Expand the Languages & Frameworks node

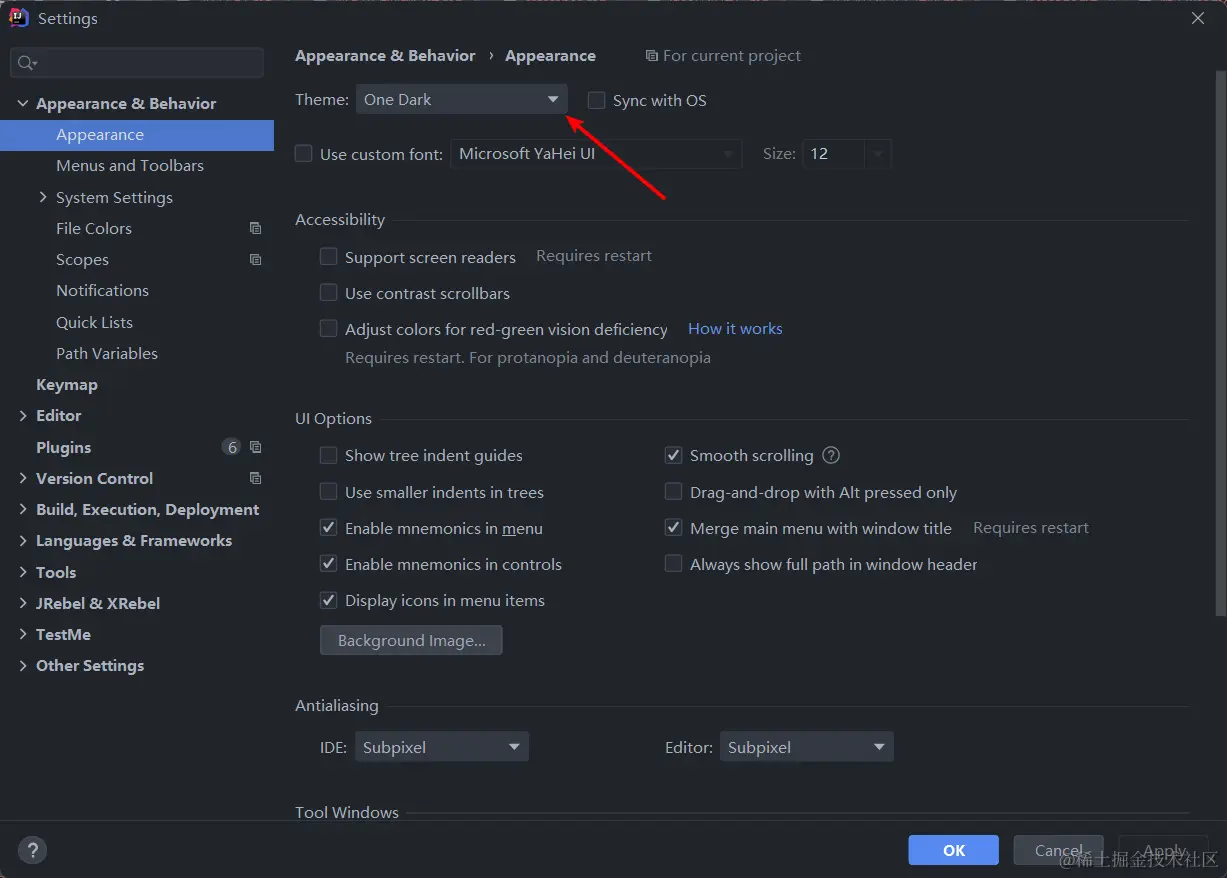click(x=23, y=540)
